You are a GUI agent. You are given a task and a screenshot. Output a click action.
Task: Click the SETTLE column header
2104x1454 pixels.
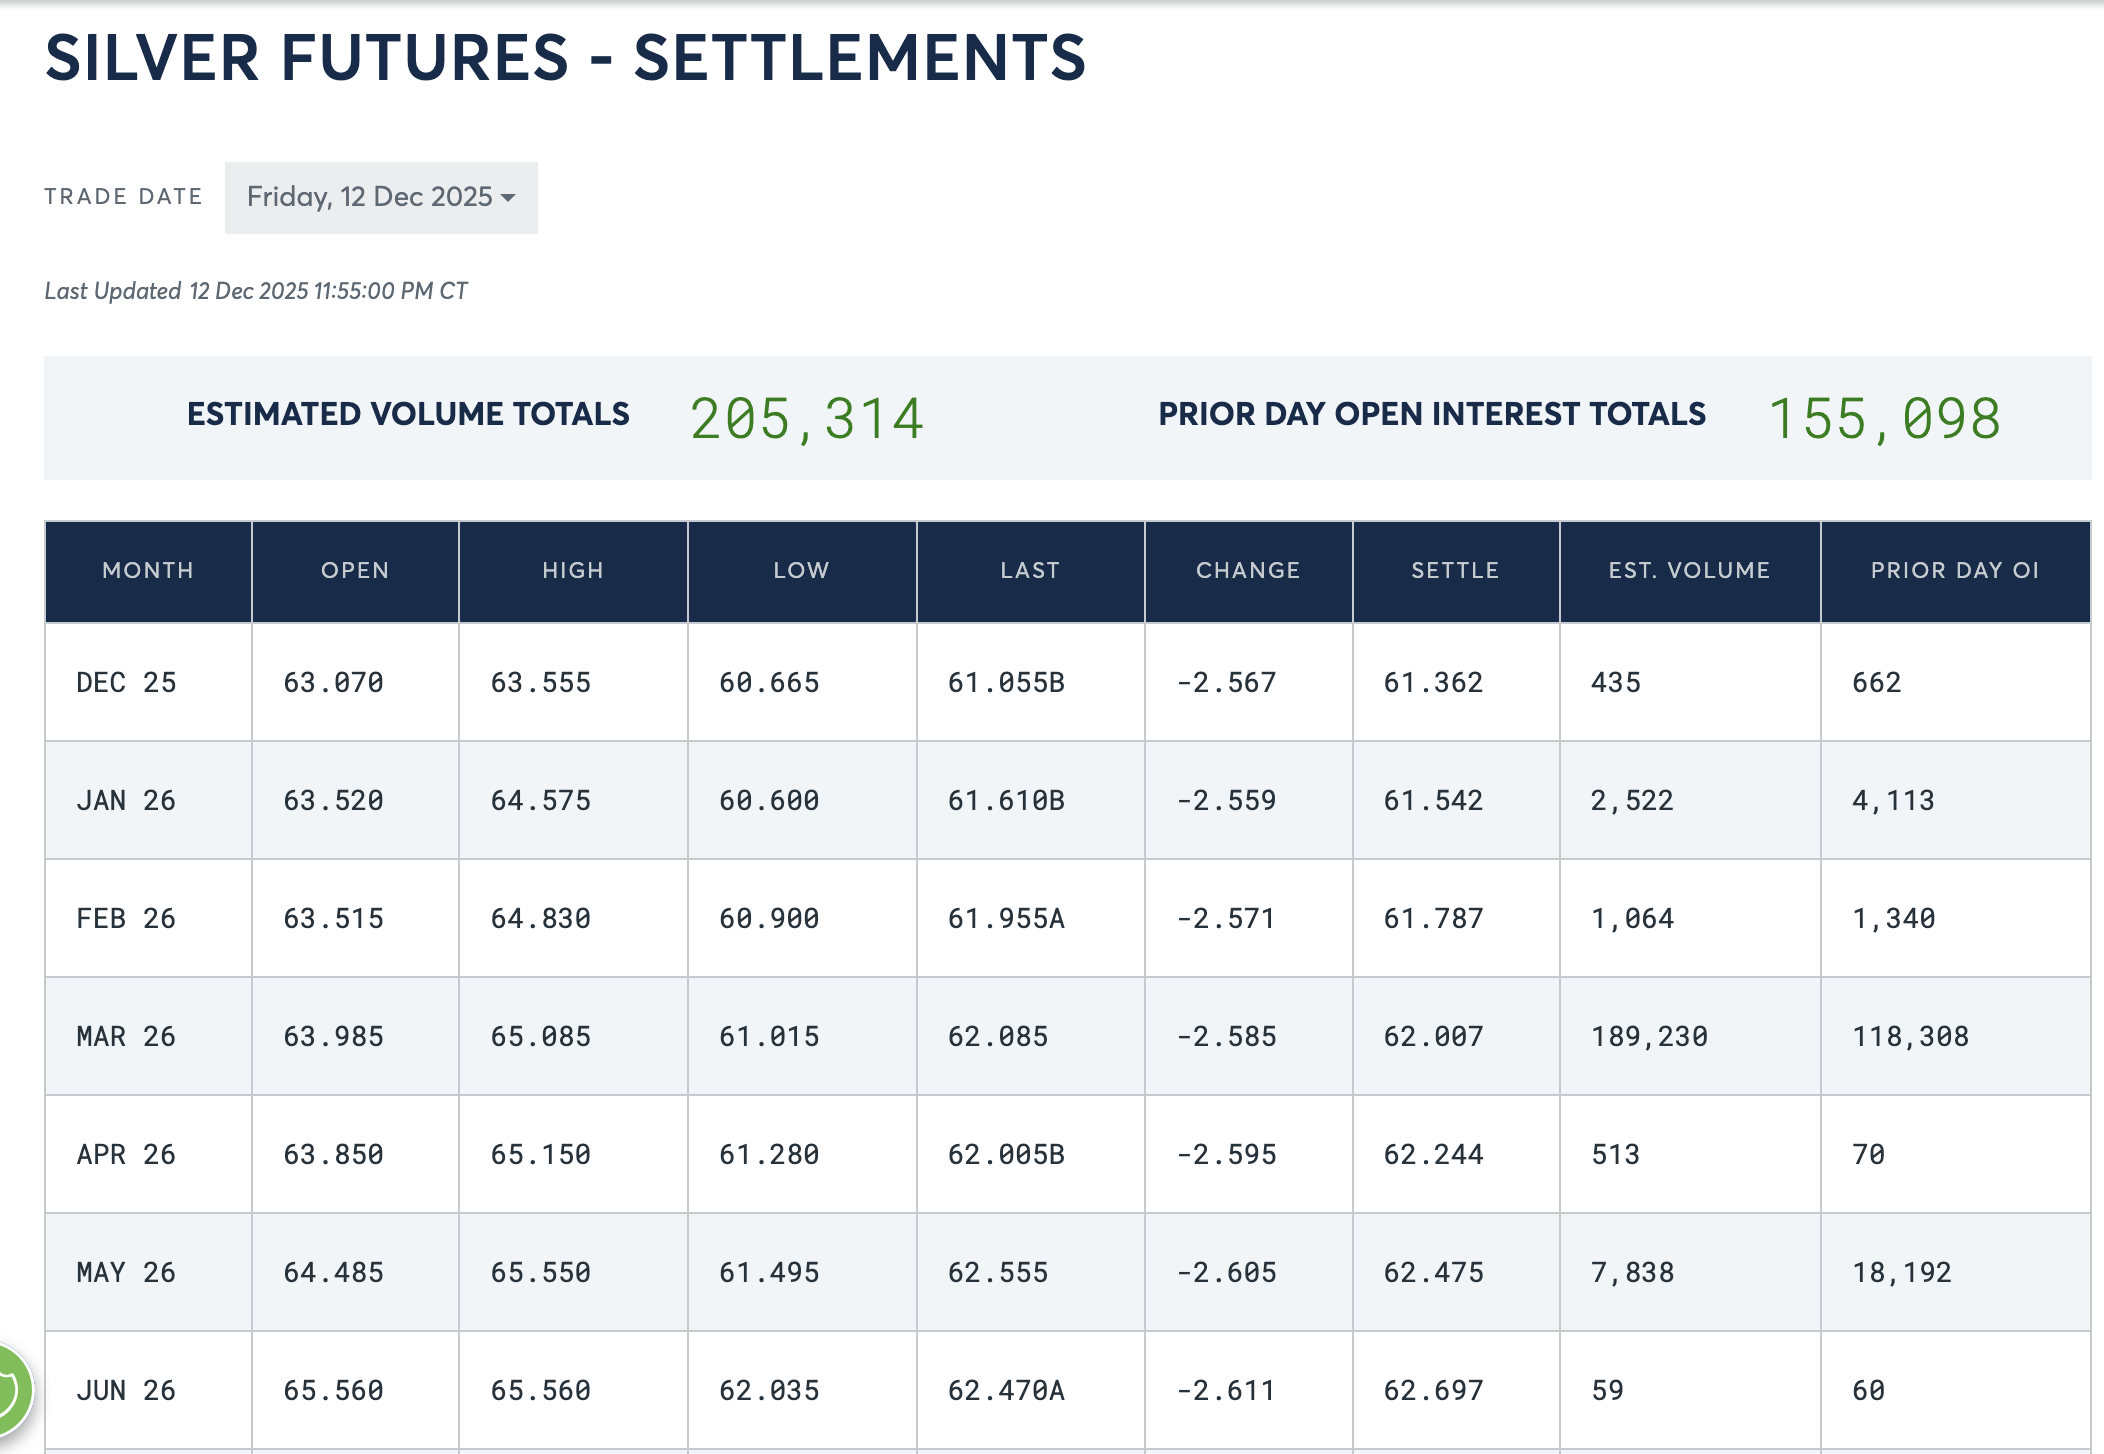(1455, 571)
